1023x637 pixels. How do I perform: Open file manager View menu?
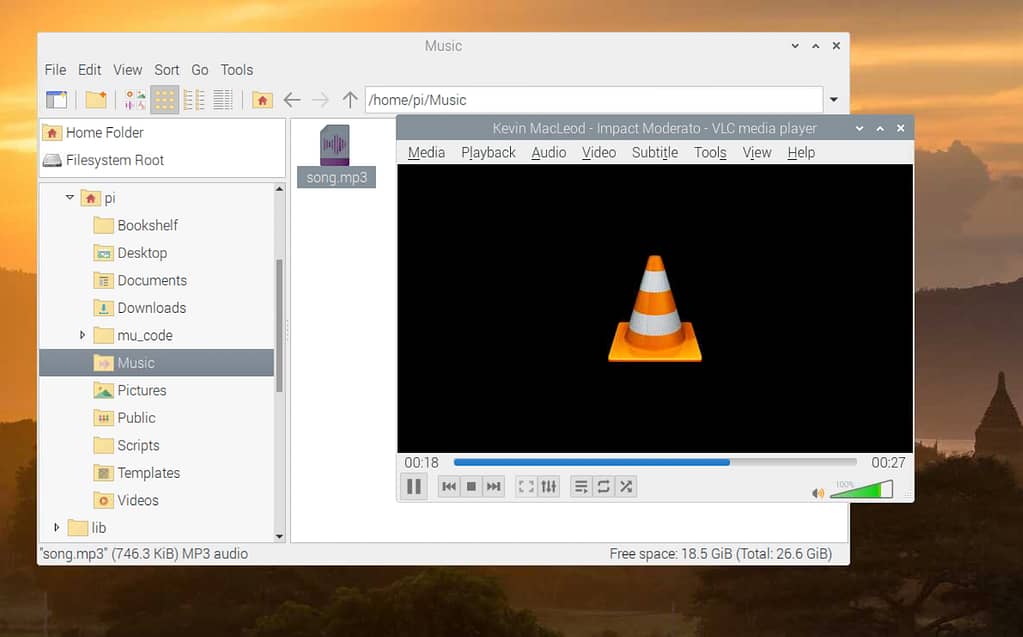coord(127,70)
